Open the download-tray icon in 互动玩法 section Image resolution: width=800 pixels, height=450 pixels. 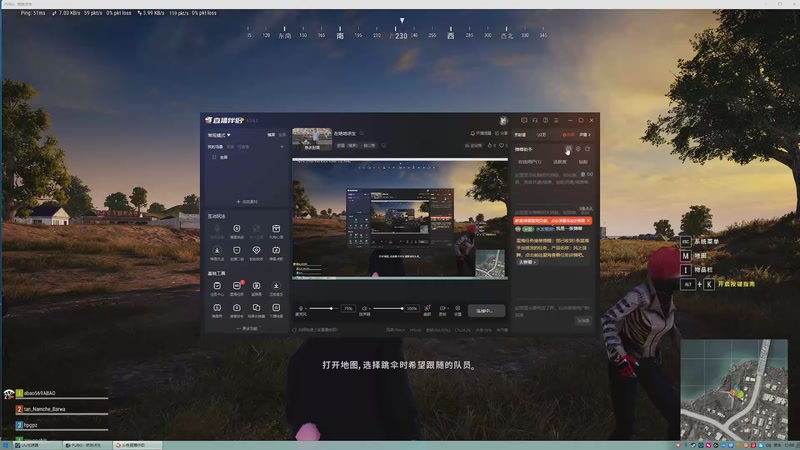(217, 253)
